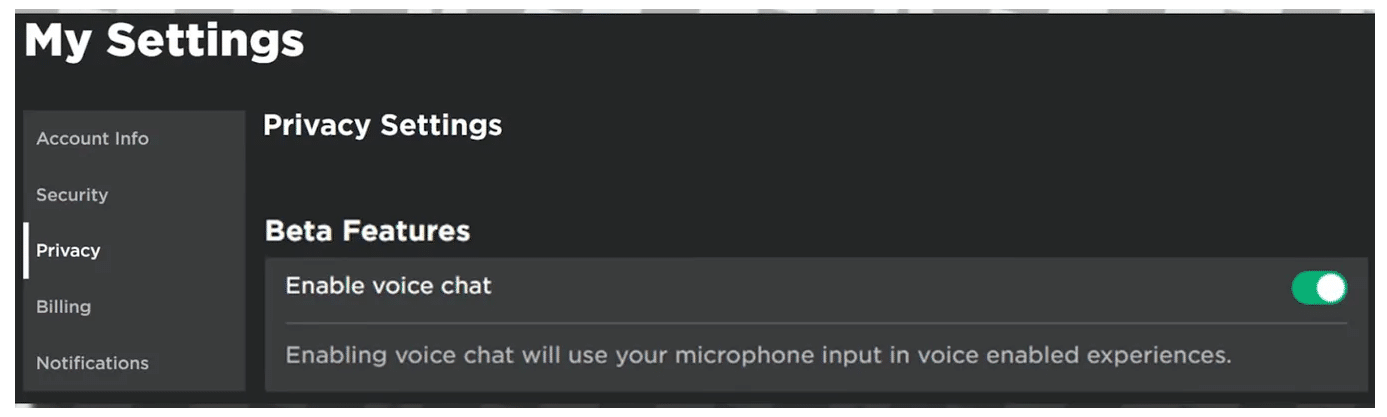Click the white knob of the voice chat switch
The image size is (1387, 417).
click(1331, 288)
